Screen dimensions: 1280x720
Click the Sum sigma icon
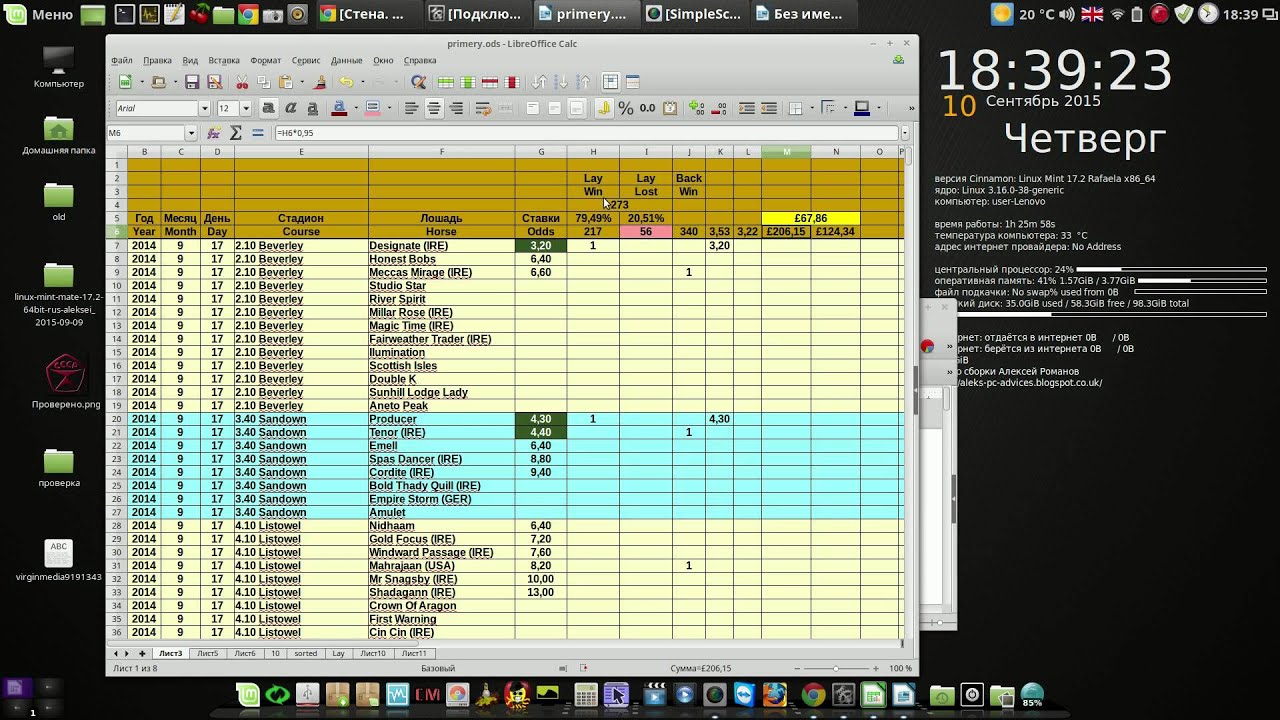(x=236, y=133)
